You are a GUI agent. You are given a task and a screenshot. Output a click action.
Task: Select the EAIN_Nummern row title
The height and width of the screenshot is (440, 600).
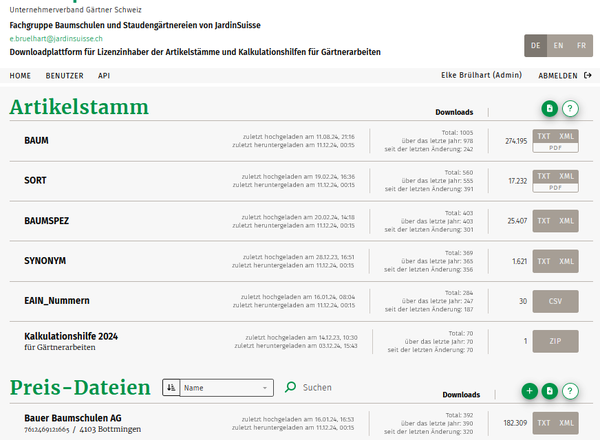tap(57, 301)
